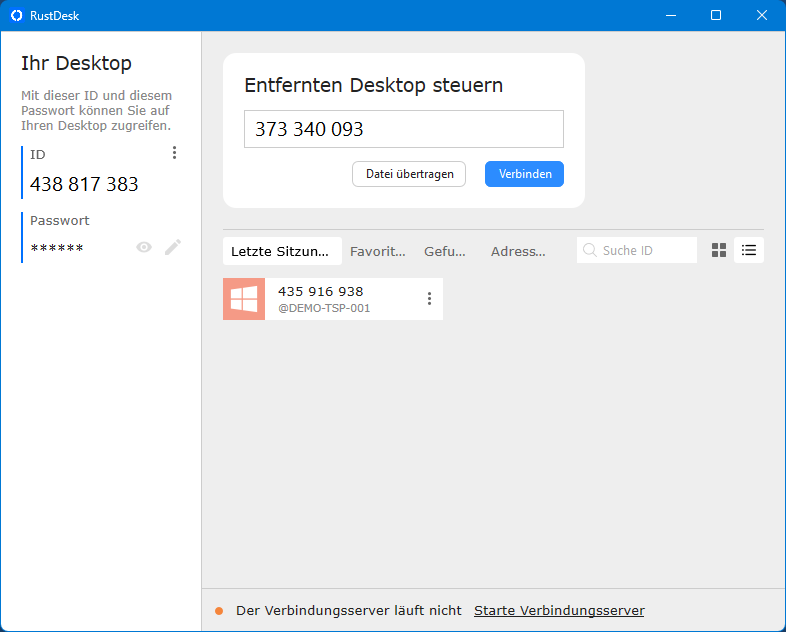Switch to grid view of sessions
Viewport: 786px width, 632px height.
tap(719, 250)
